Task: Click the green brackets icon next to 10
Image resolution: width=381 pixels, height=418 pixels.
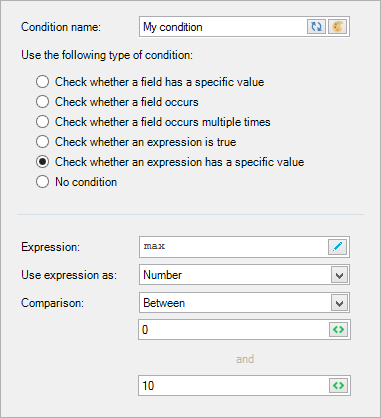Action: click(338, 386)
